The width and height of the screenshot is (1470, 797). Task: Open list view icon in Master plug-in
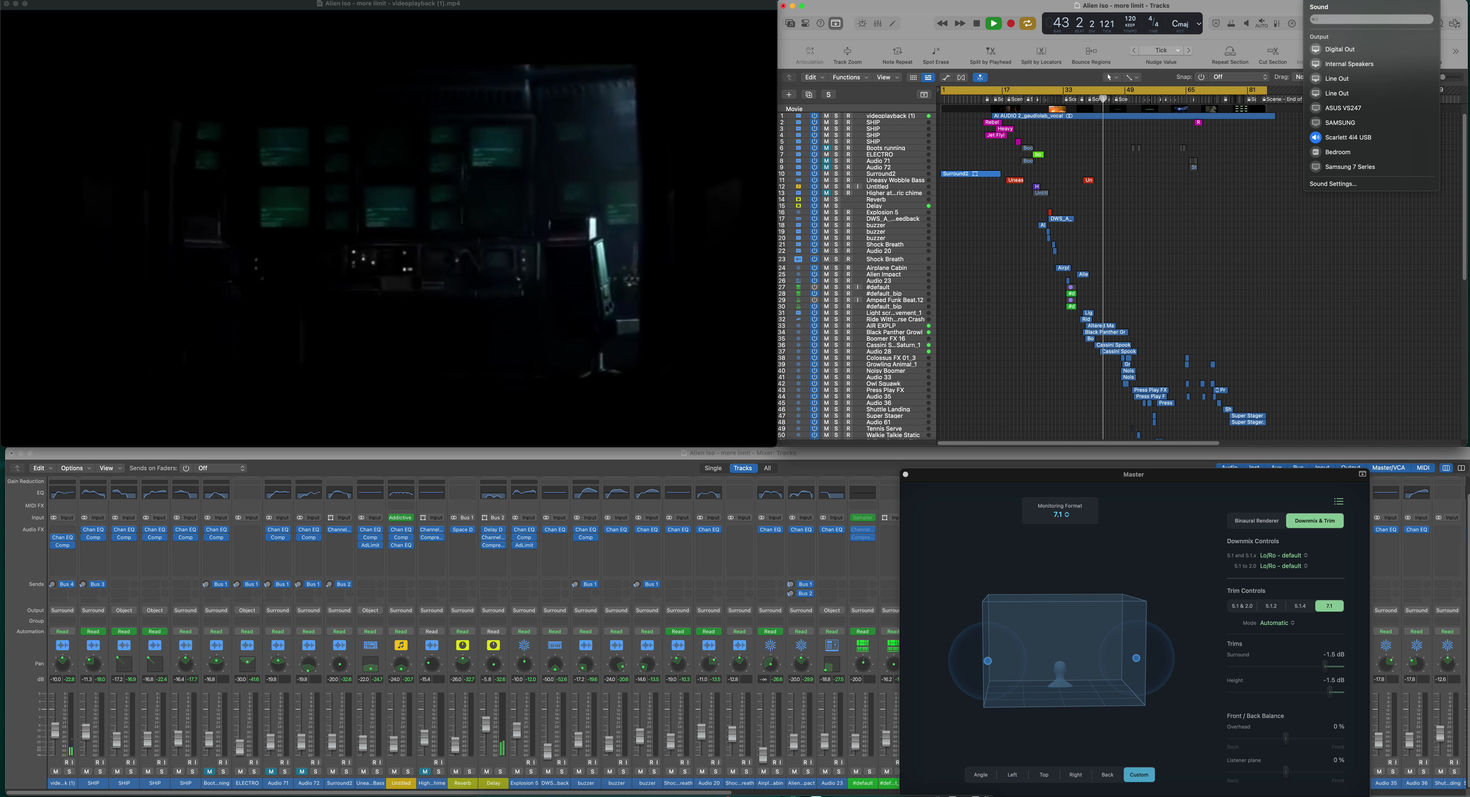pyautogui.click(x=1339, y=501)
